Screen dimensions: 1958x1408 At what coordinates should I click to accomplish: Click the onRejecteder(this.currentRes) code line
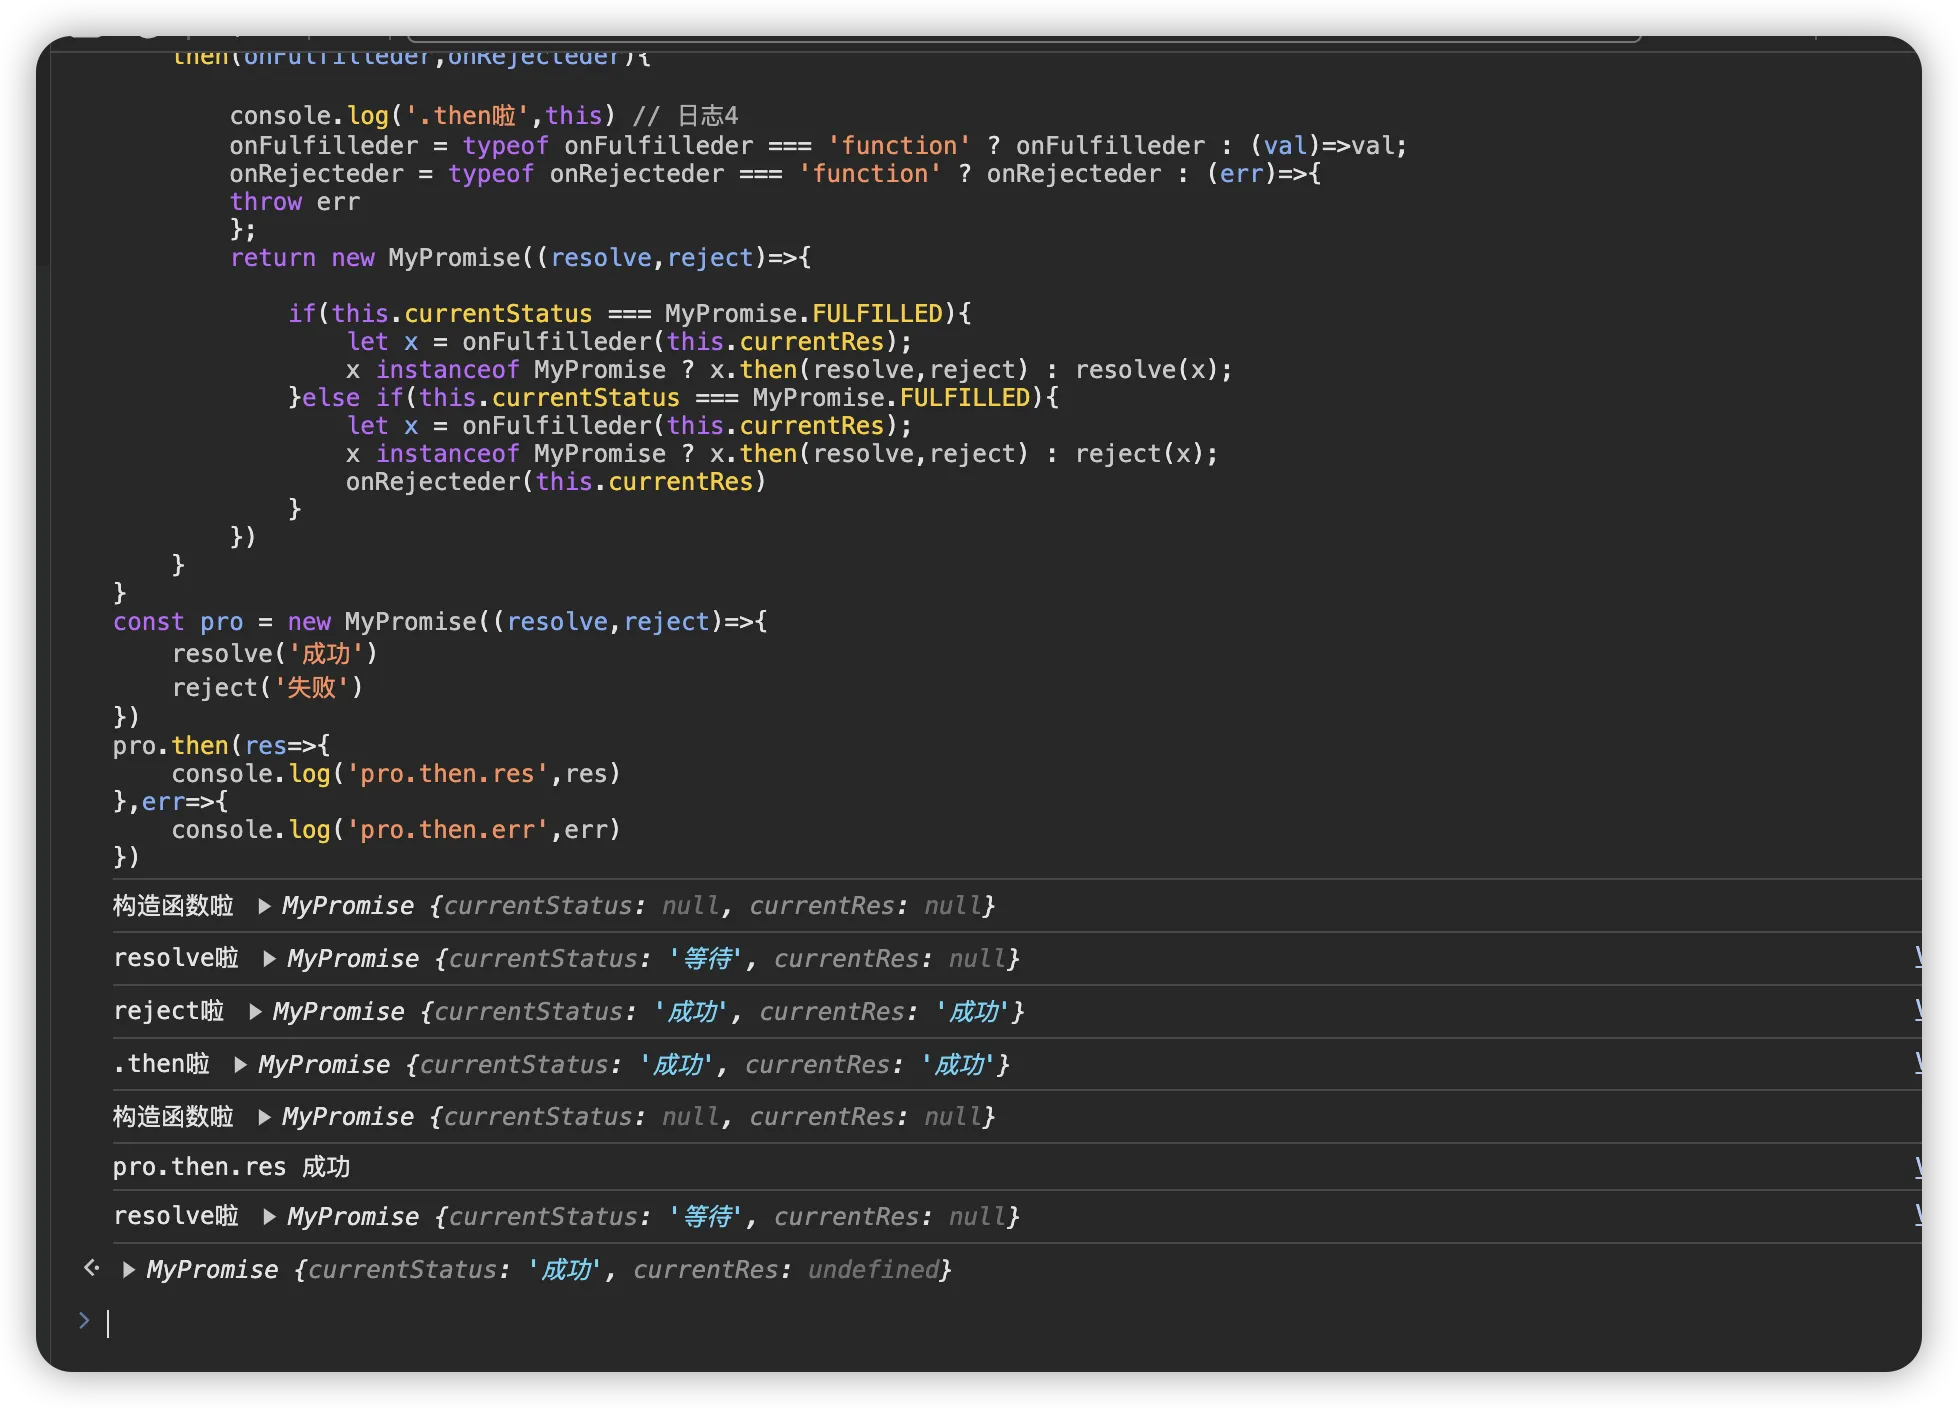point(556,482)
